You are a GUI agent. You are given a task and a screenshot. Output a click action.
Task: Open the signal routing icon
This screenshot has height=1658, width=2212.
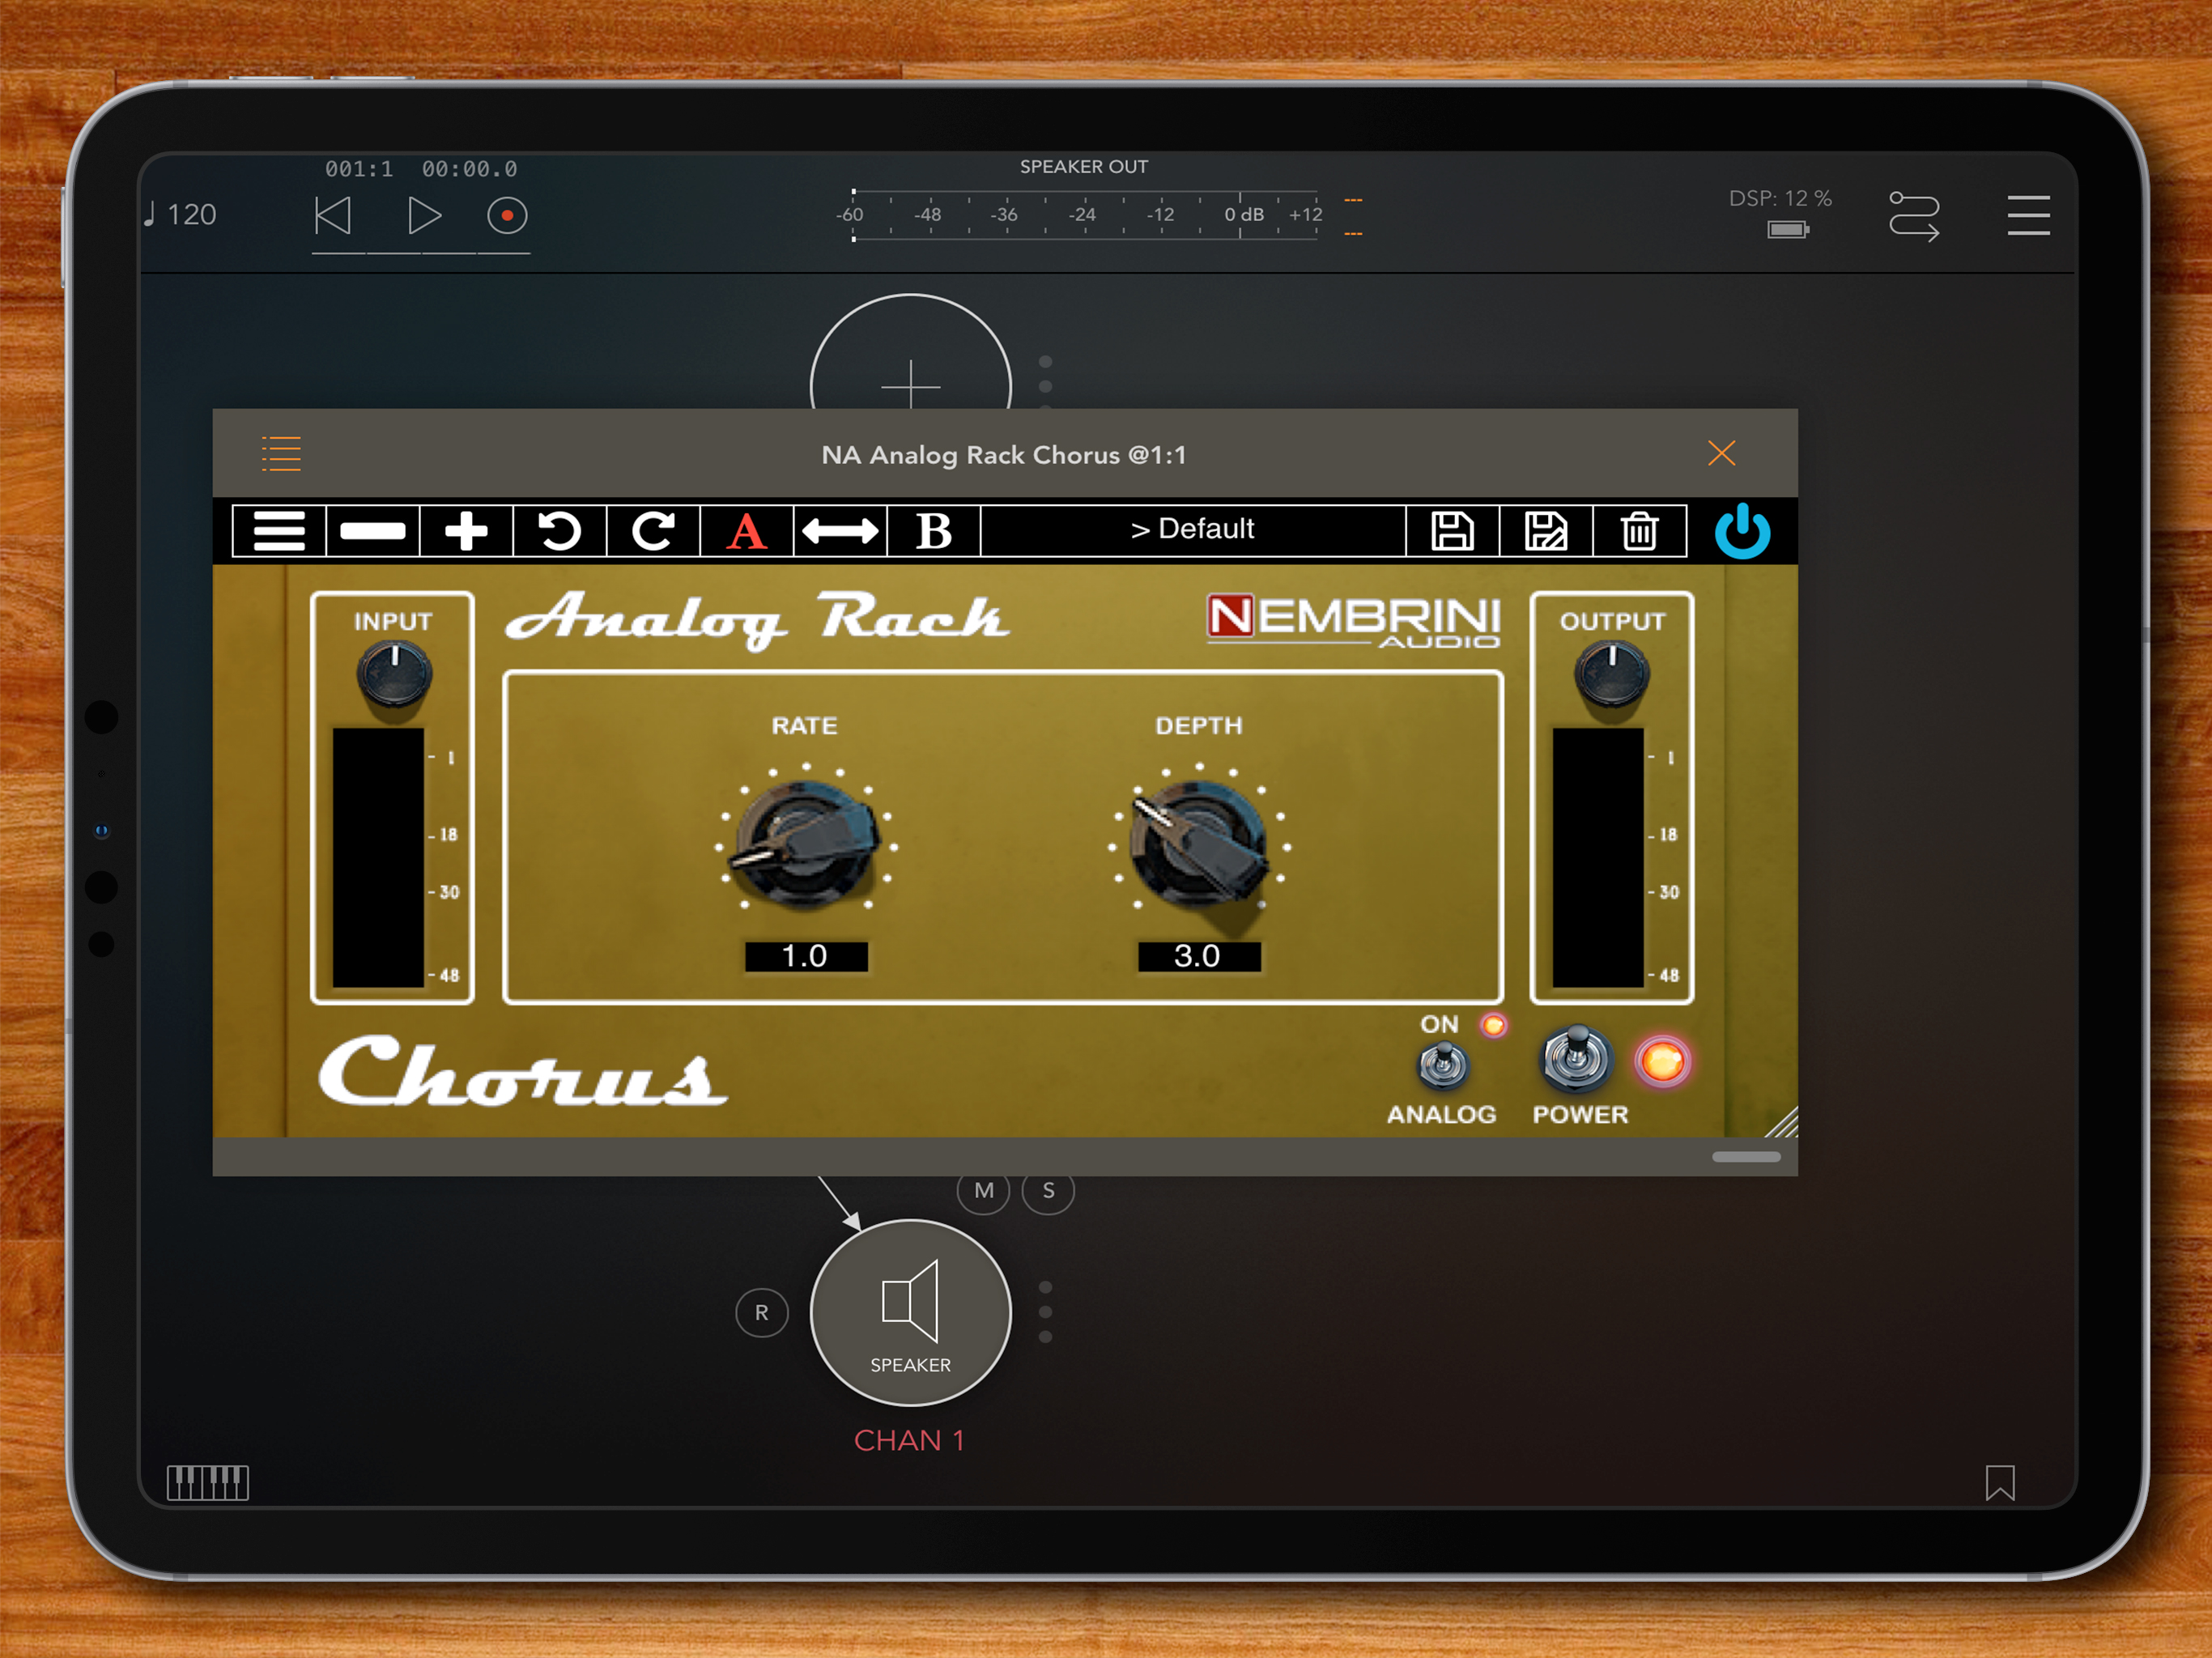click(x=1913, y=215)
